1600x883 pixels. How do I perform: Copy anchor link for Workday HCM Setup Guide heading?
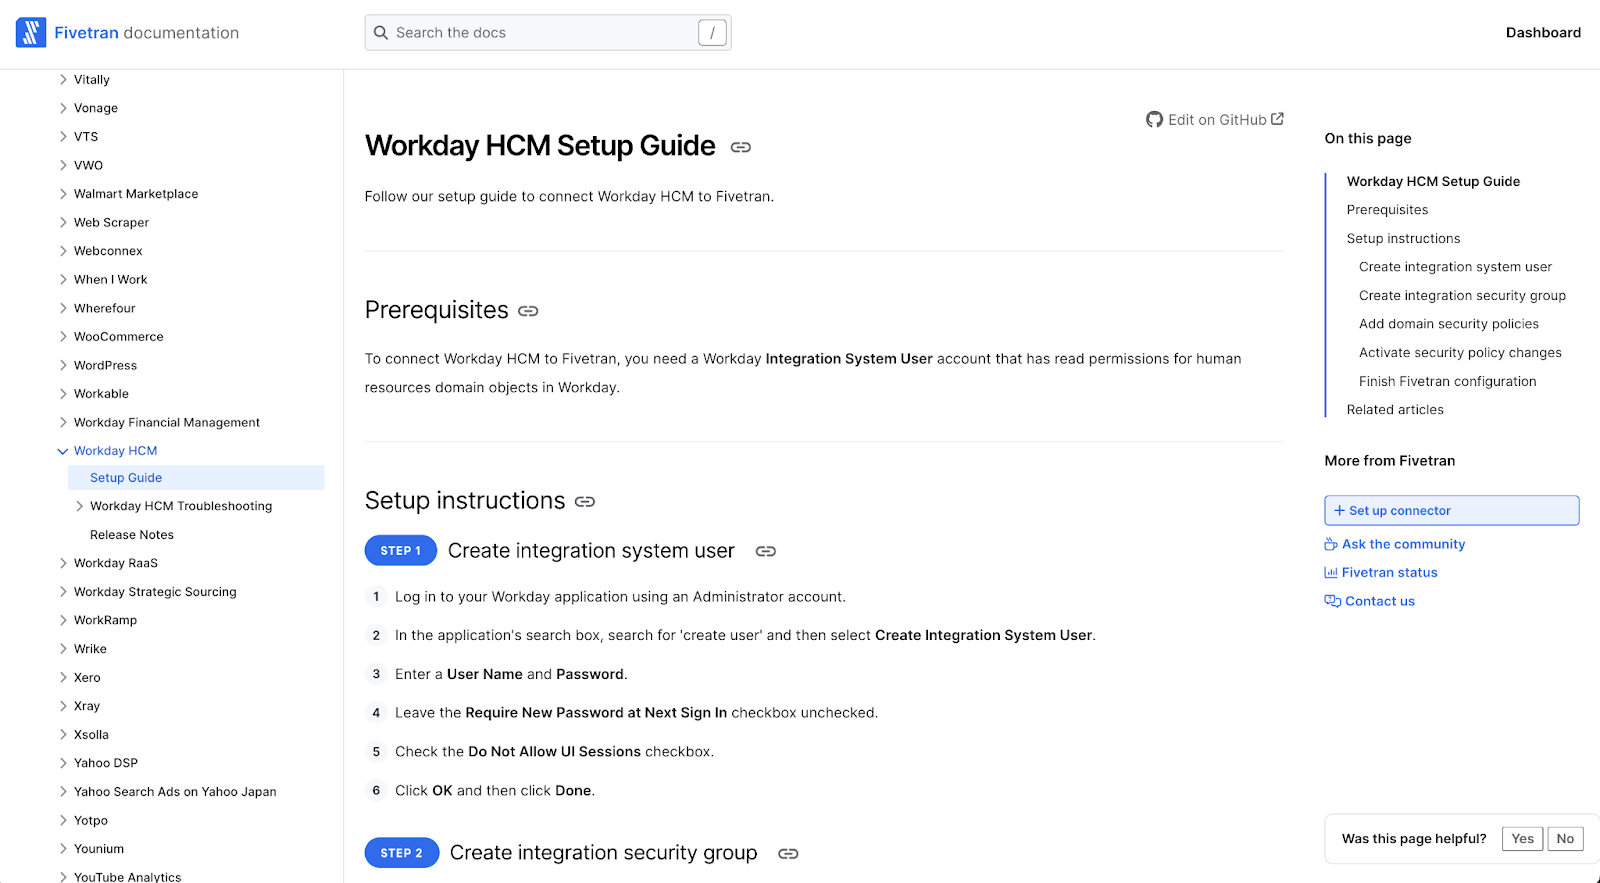click(740, 147)
